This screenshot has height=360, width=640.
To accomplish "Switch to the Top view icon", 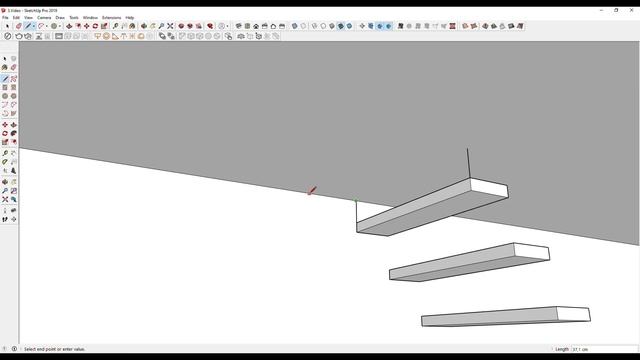I will point(247,26).
